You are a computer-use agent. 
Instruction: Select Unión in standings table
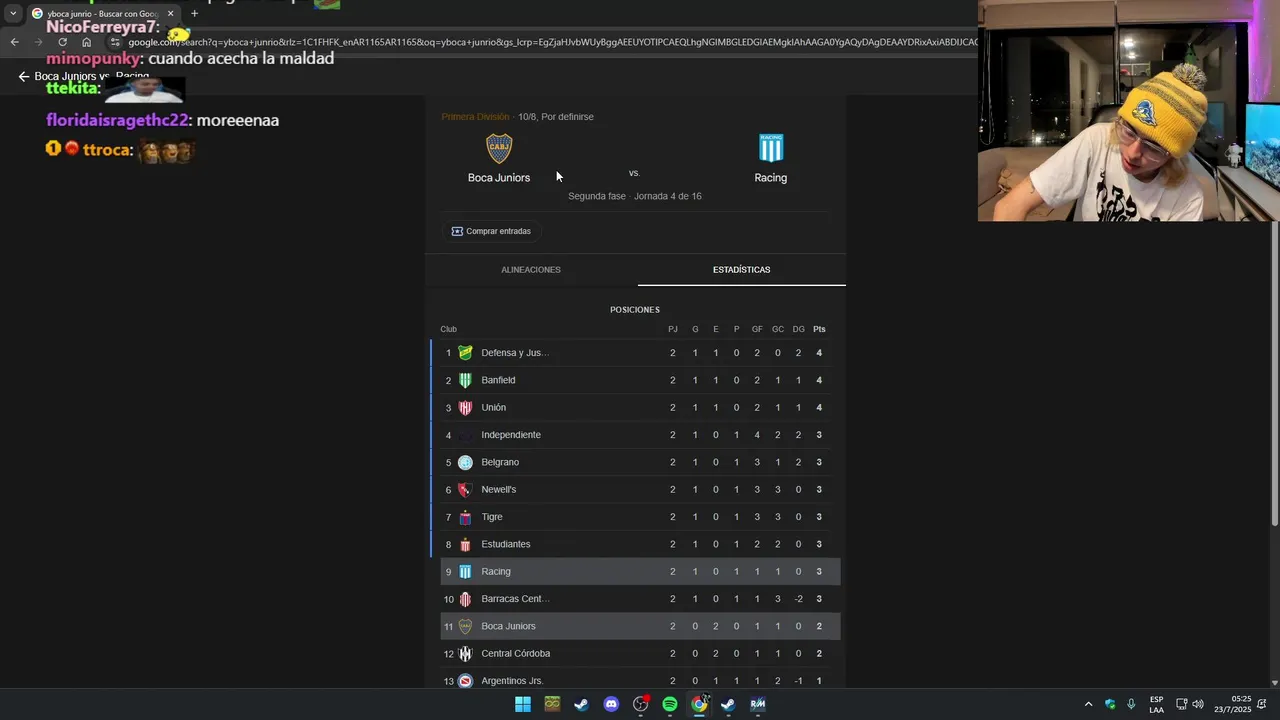pyautogui.click(x=636, y=408)
